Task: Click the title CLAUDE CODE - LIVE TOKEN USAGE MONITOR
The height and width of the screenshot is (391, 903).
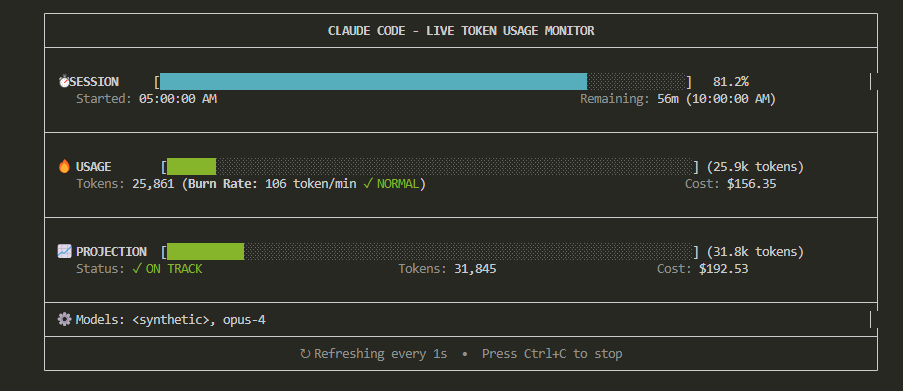Action: coord(461,31)
